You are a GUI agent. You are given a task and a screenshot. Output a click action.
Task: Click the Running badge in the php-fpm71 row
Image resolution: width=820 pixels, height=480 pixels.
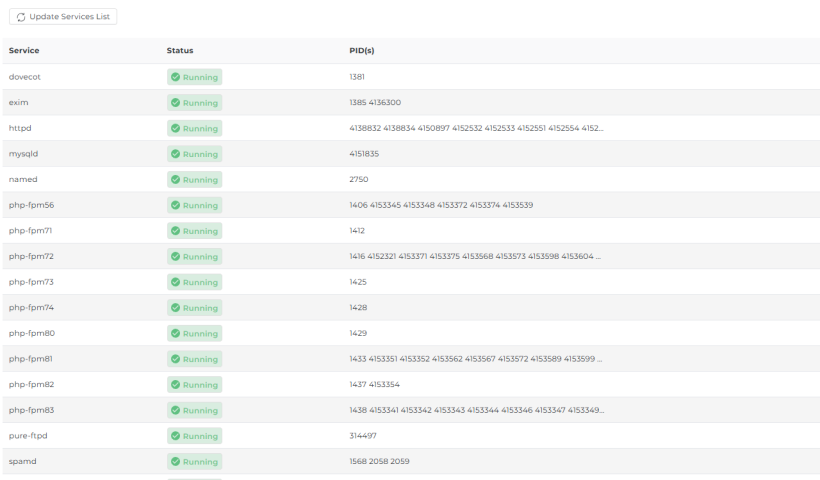195,231
